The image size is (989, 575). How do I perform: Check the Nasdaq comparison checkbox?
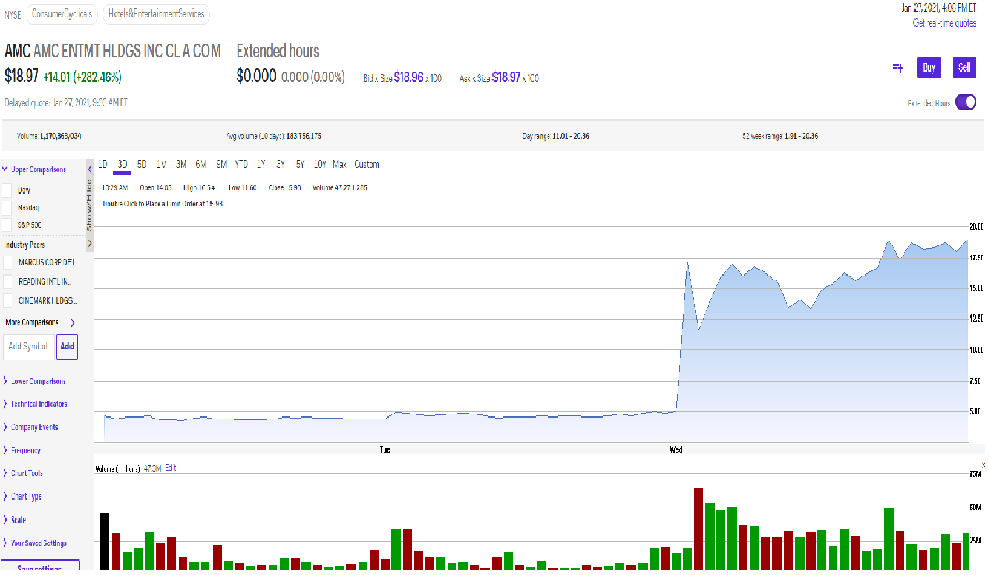click(x=7, y=207)
